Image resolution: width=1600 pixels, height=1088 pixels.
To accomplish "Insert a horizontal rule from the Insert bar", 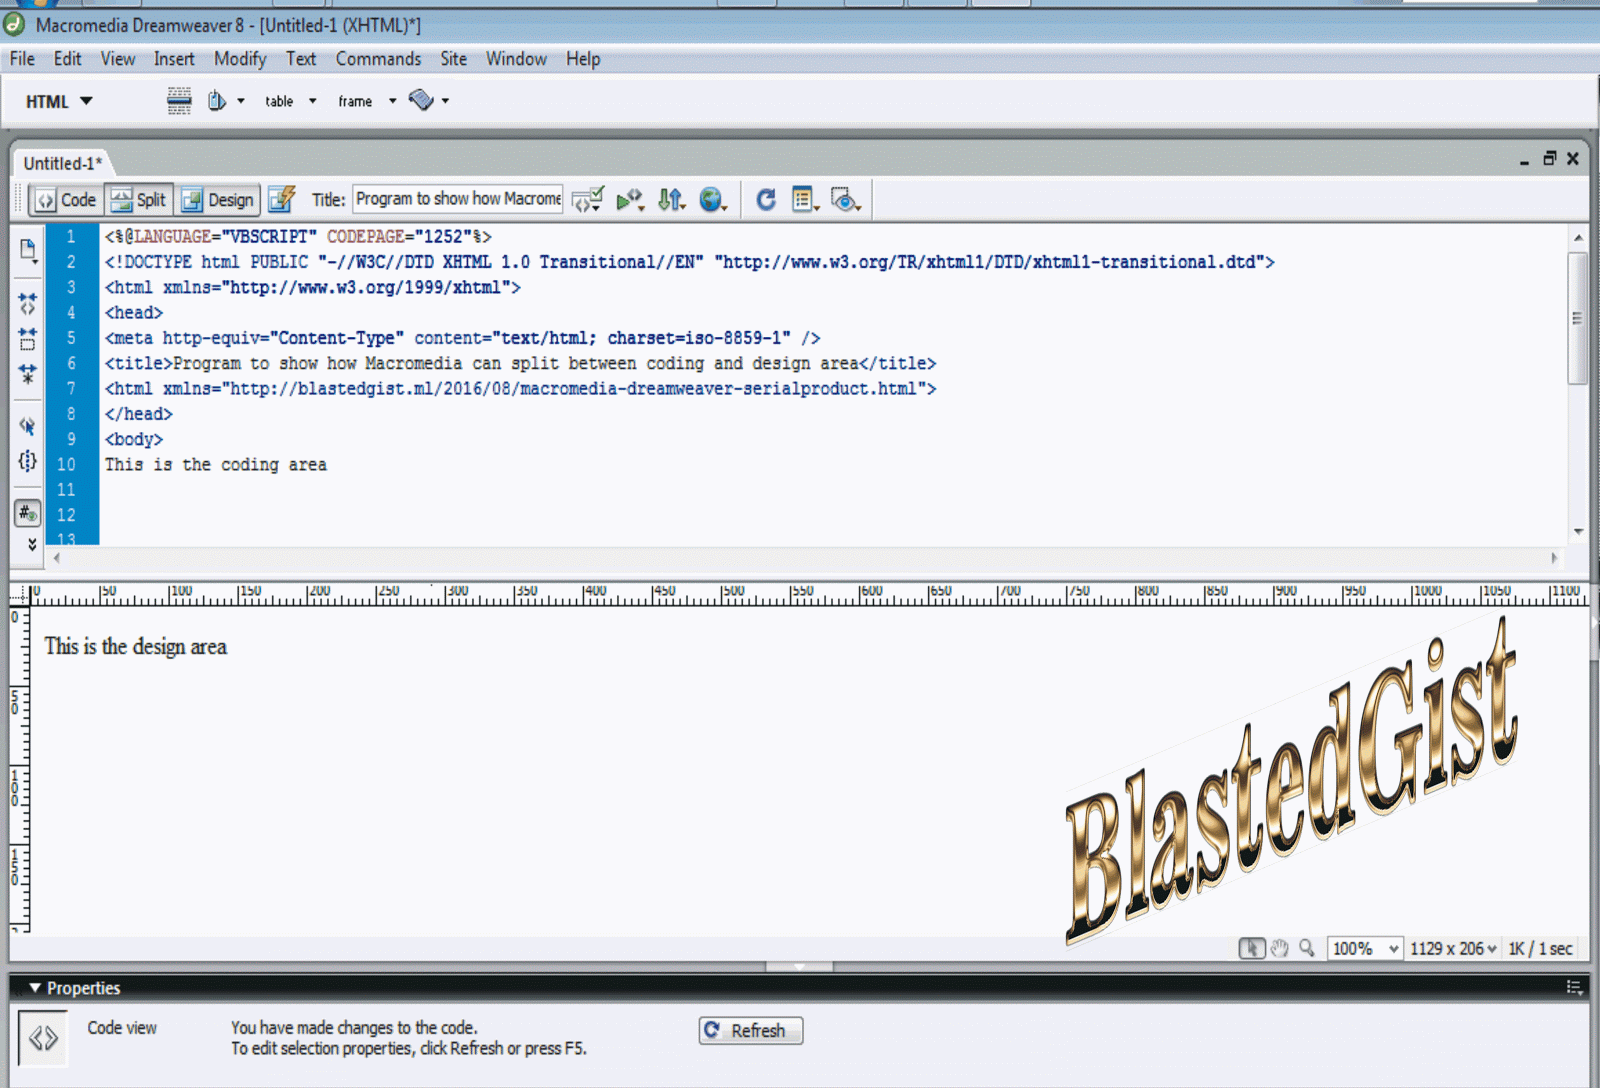I will pyautogui.click(x=179, y=101).
